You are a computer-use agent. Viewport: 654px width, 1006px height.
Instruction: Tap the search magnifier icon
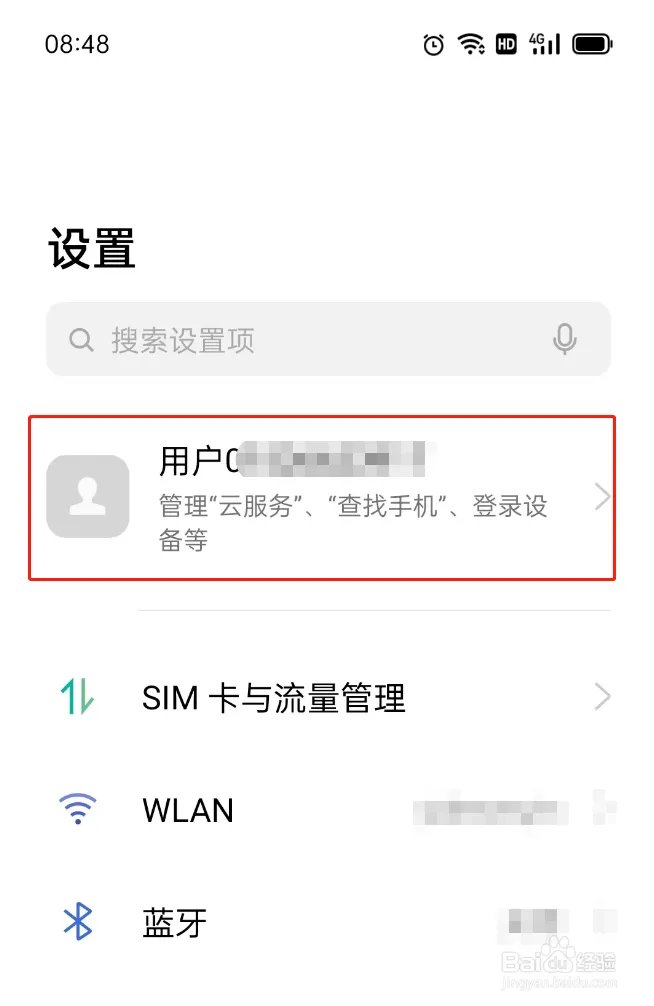click(81, 340)
